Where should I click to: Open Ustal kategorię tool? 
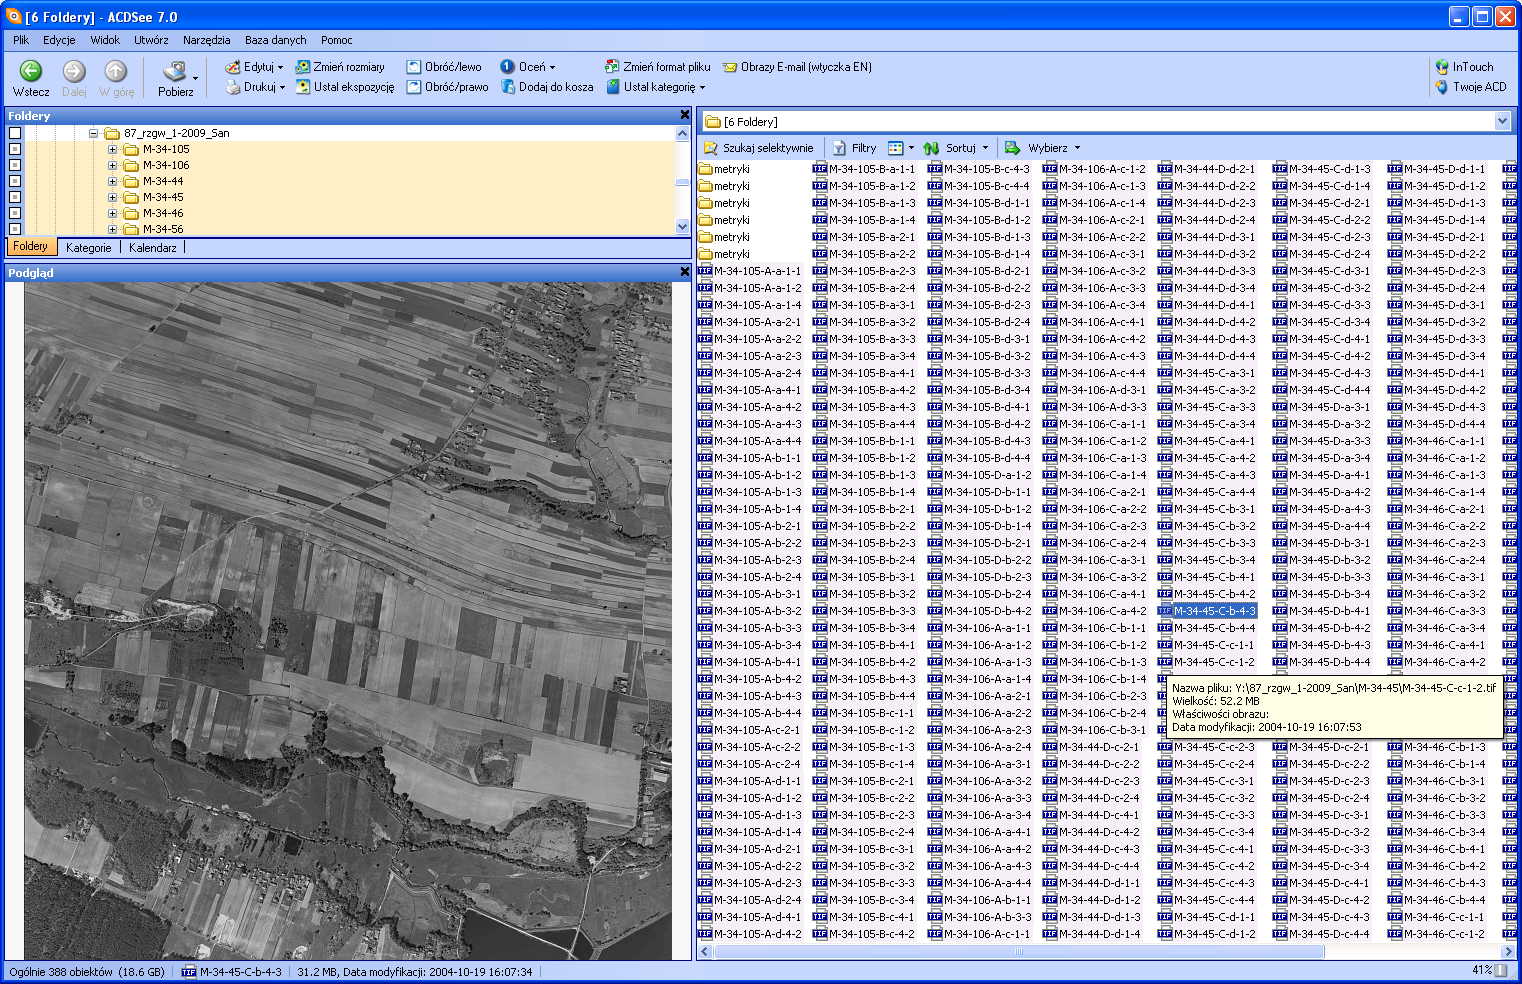pyautogui.click(x=656, y=87)
